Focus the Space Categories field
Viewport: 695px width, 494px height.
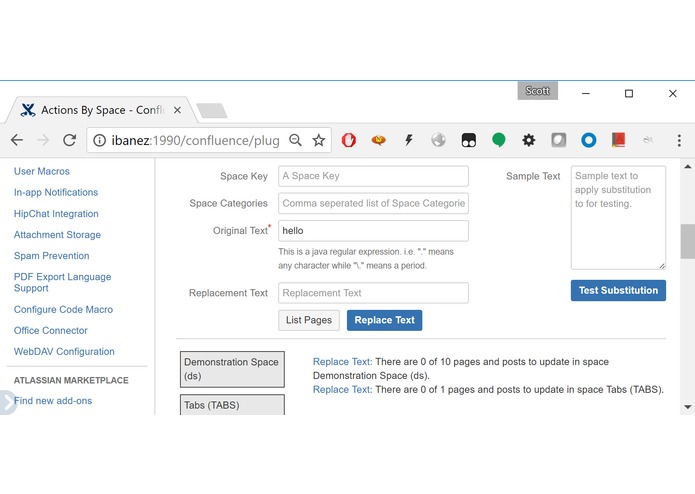tap(373, 203)
